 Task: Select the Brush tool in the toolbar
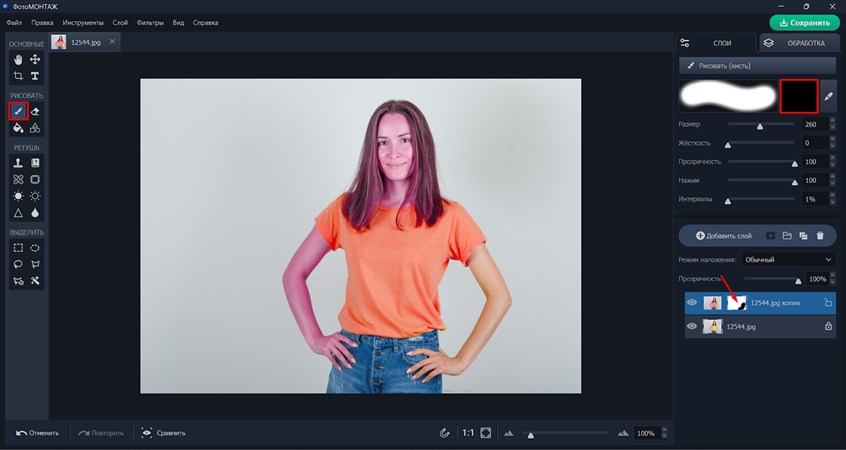pos(18,111)
